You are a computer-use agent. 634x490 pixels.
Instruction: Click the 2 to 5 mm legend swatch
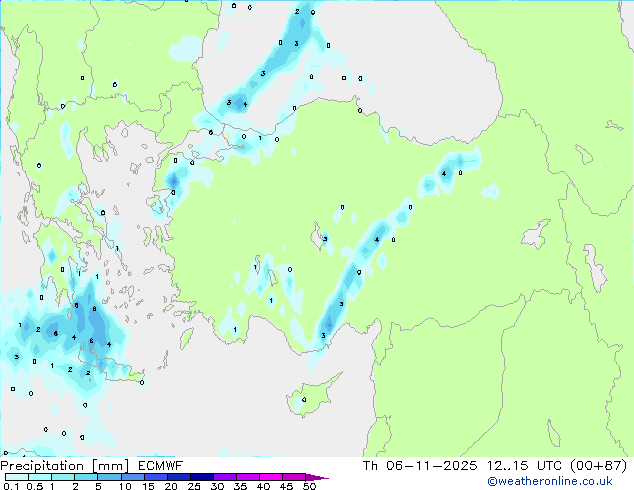[x=86, y=477]
